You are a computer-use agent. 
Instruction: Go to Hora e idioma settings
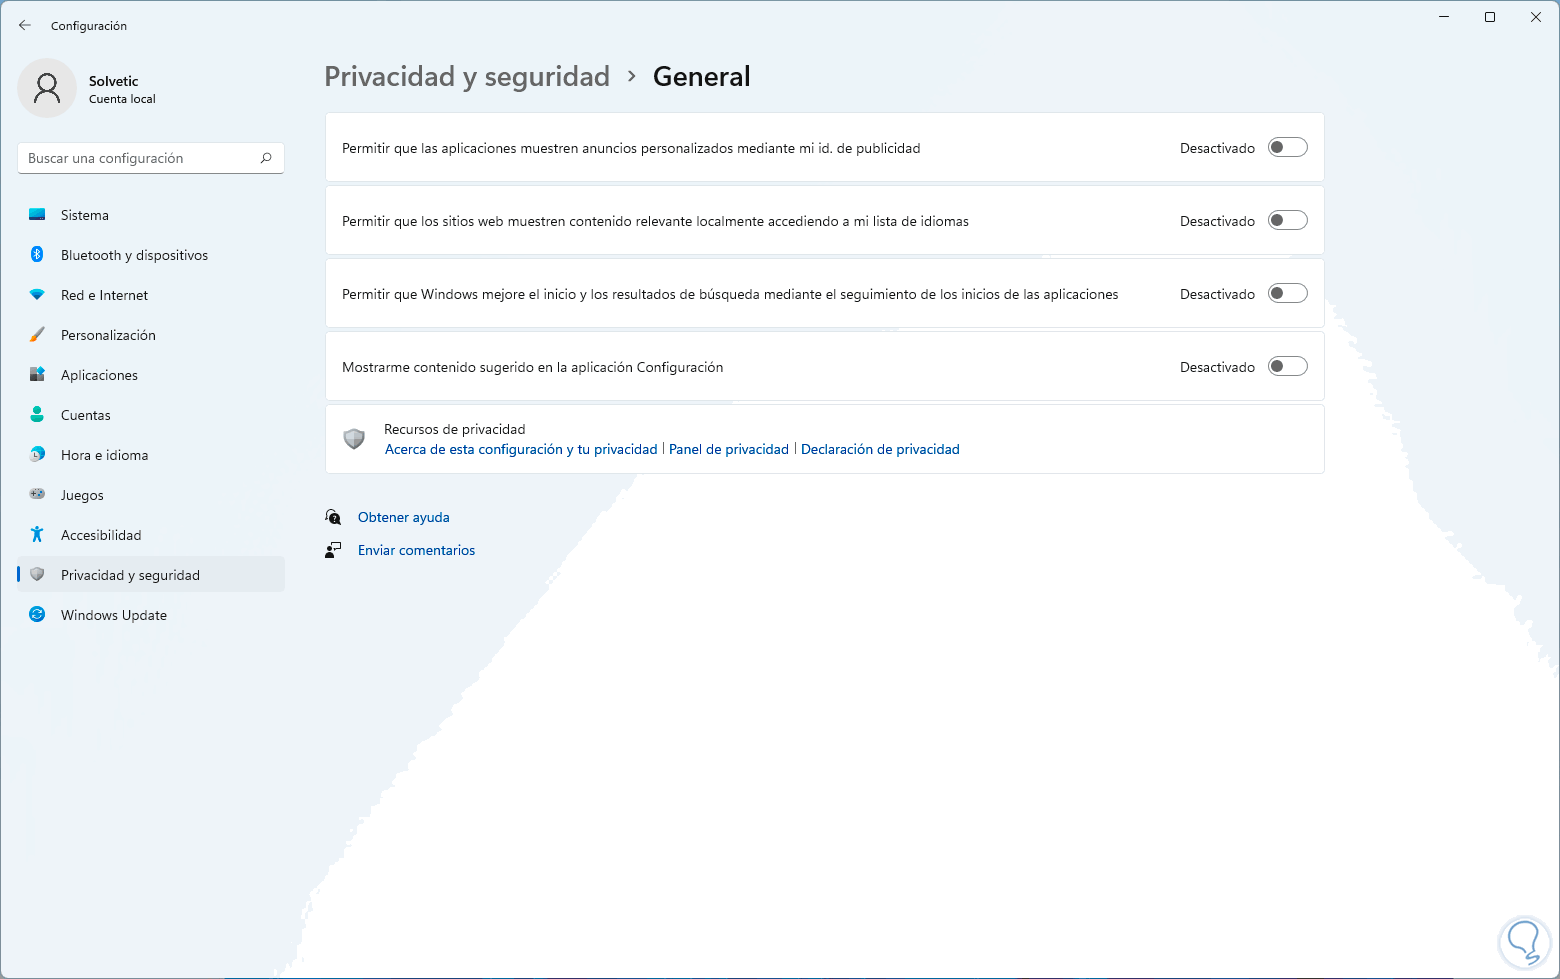point(104,455)
